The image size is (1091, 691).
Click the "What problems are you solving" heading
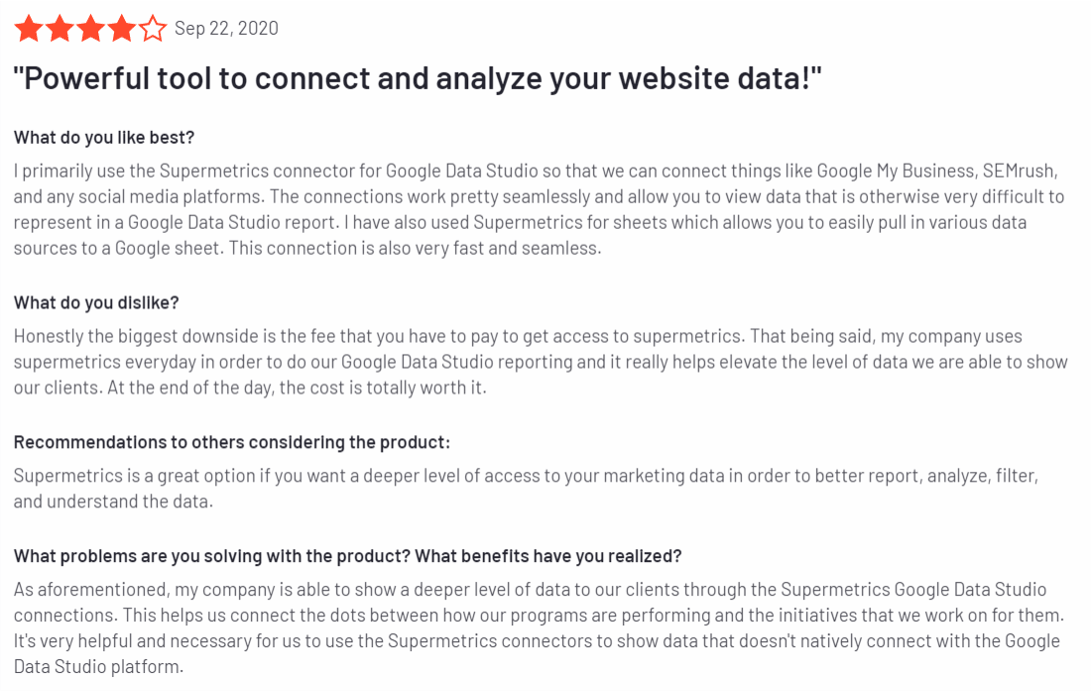(x=347, y=555)
